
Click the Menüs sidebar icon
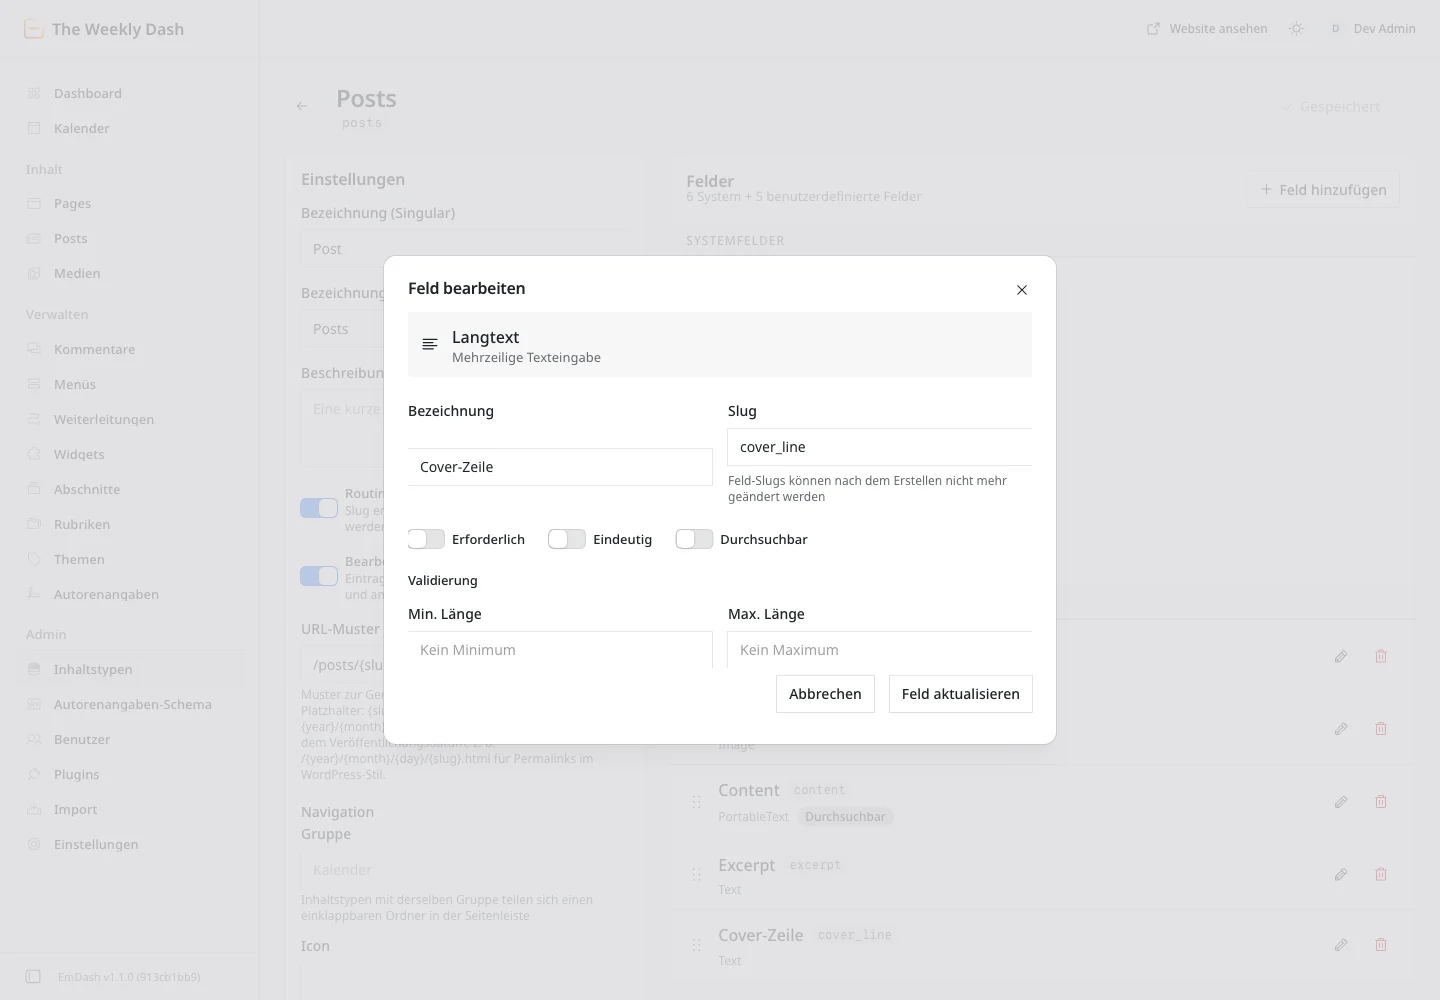coord(34,384)
